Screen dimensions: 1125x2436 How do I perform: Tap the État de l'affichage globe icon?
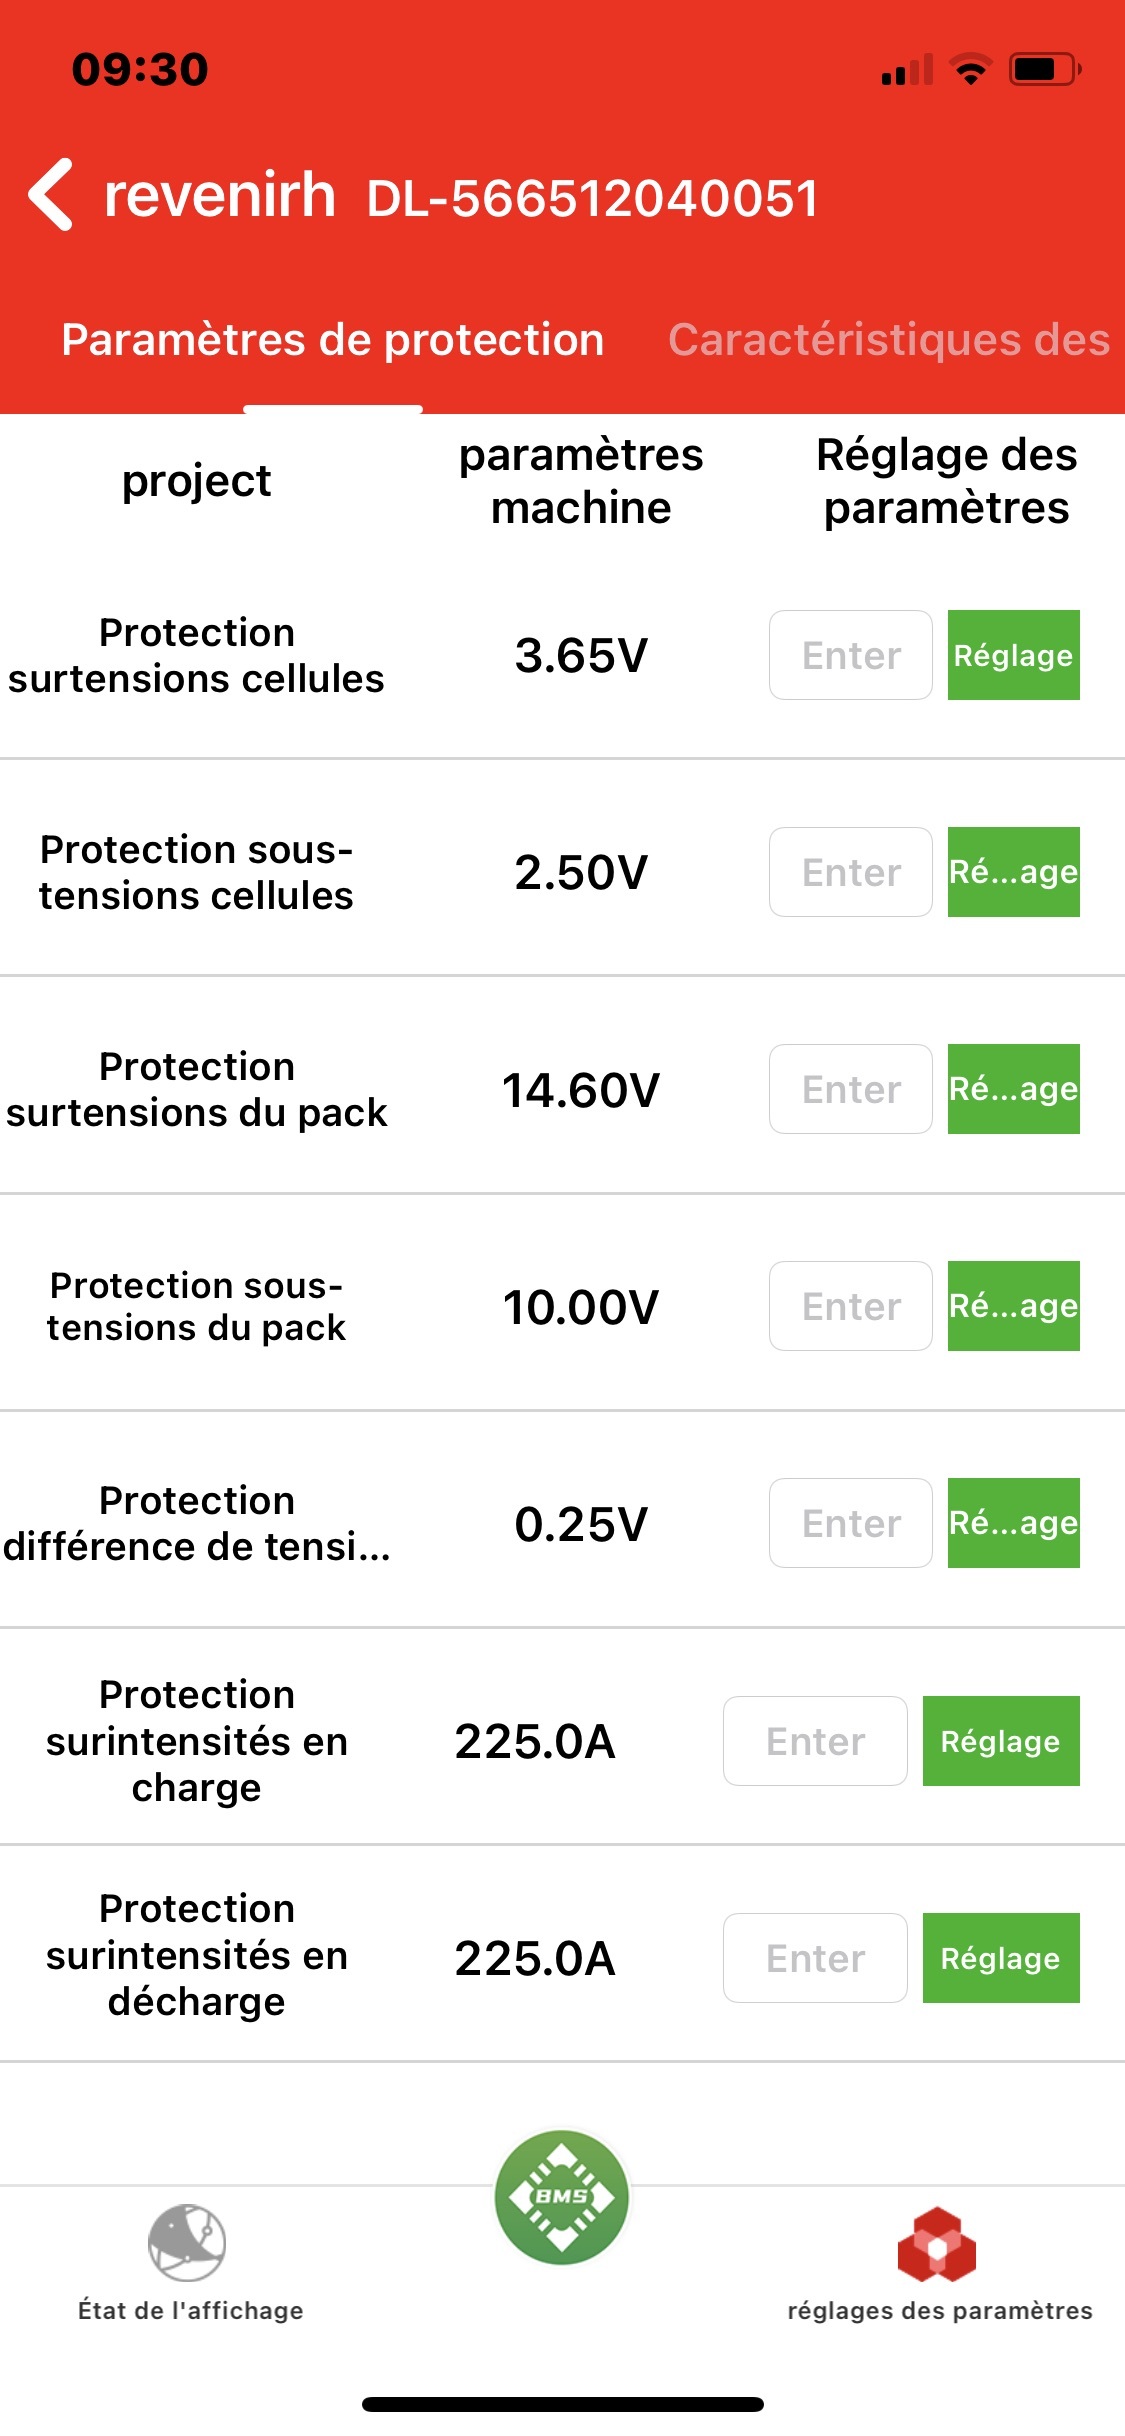click(187, 2243)
